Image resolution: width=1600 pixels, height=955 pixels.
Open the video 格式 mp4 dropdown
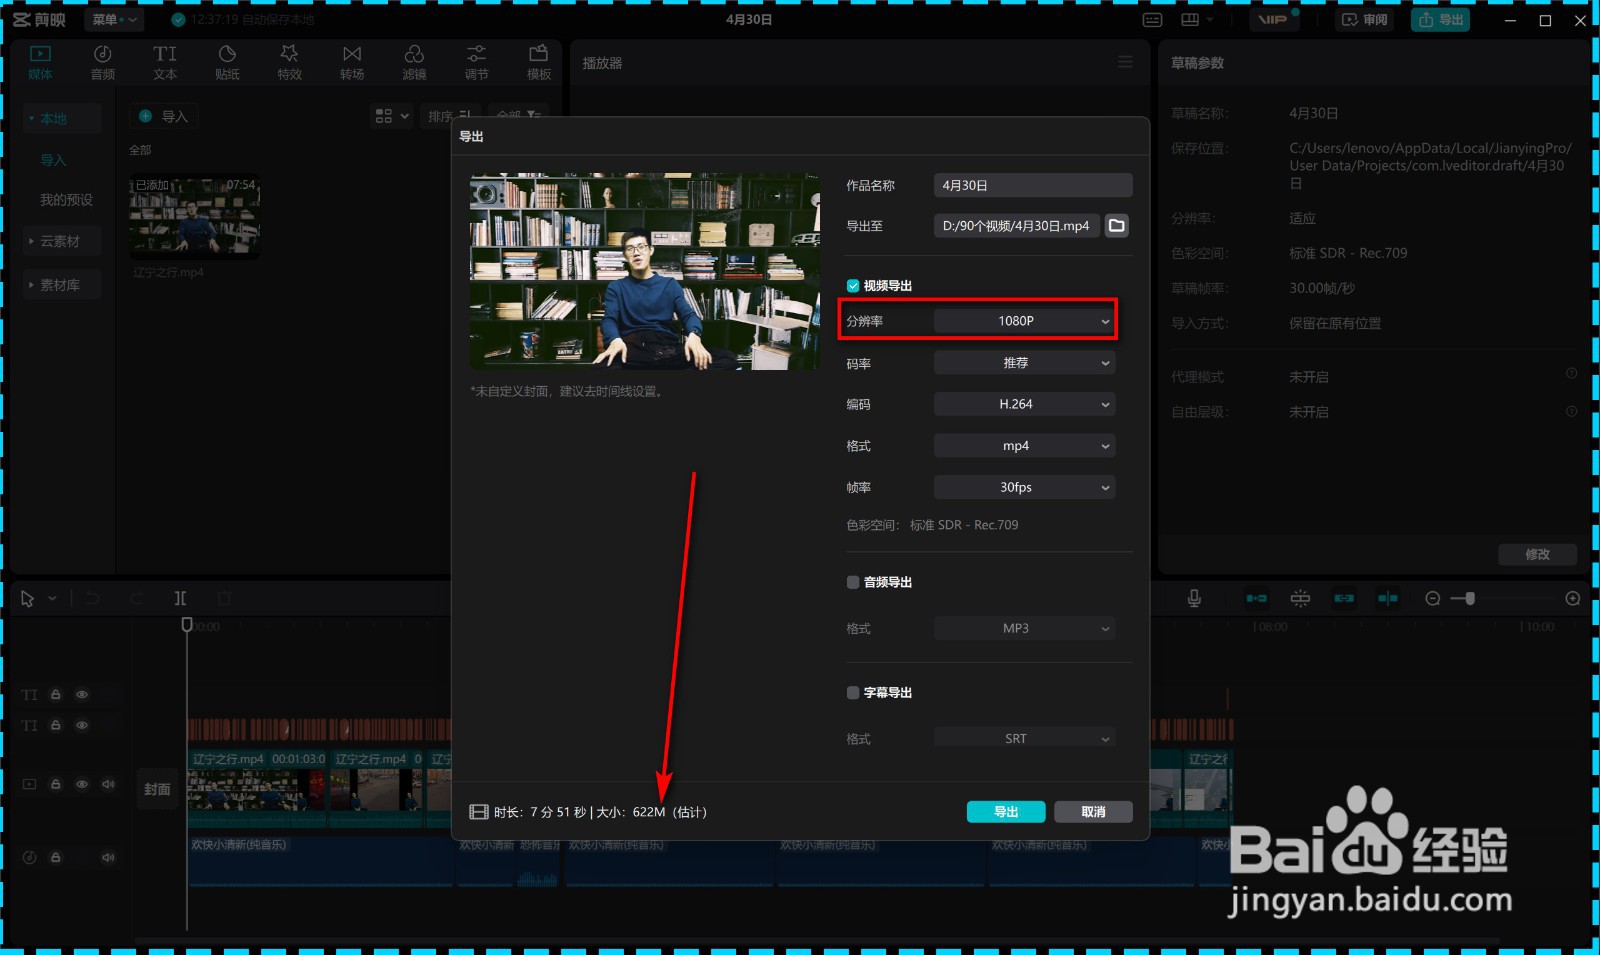point(1025,446)
